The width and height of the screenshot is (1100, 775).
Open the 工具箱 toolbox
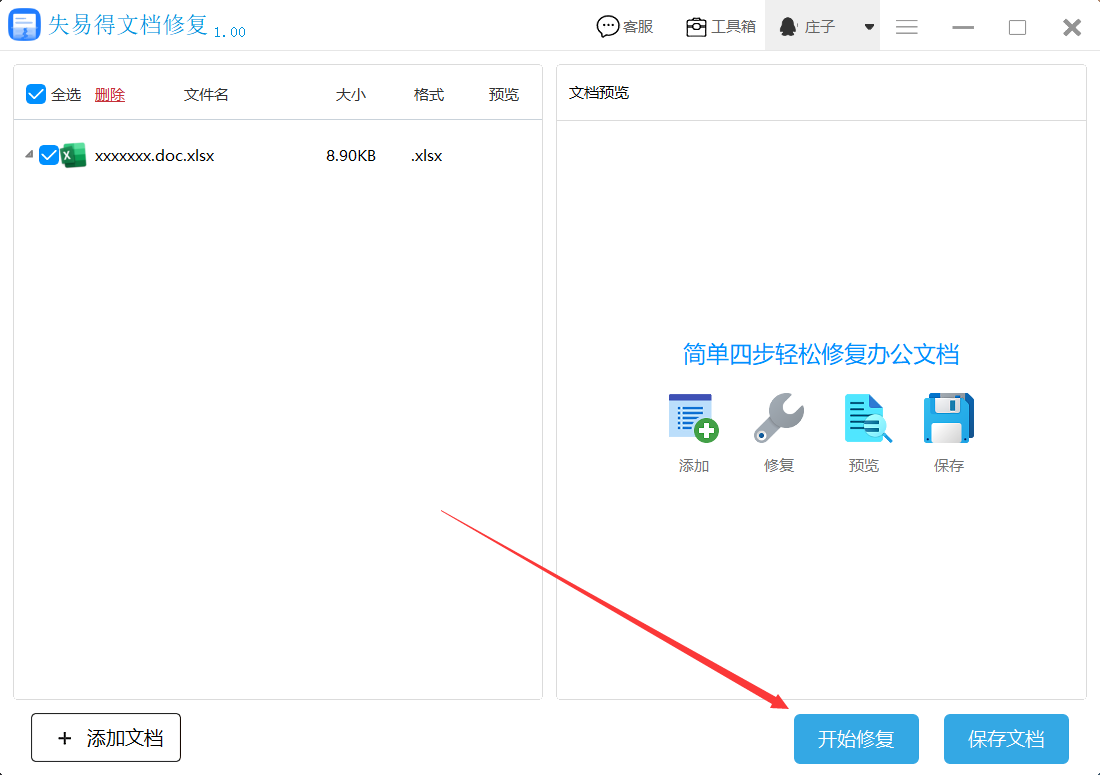point(721,27)
